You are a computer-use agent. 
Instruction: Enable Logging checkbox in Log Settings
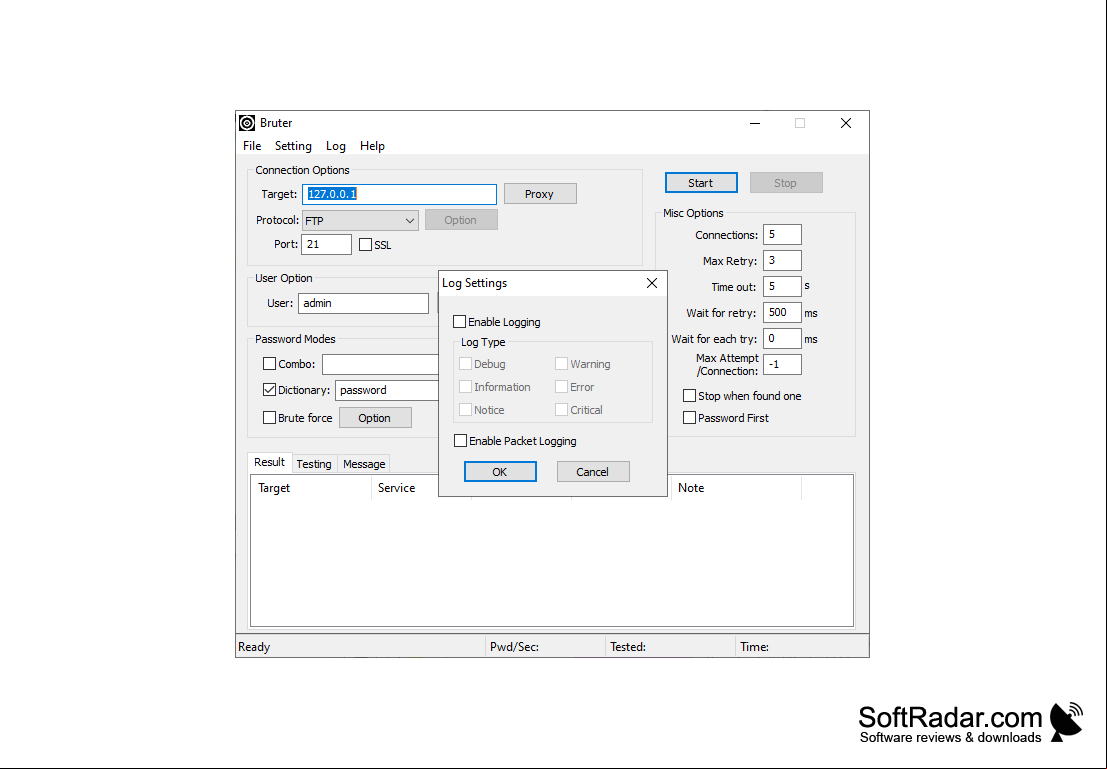click(460, 322)
